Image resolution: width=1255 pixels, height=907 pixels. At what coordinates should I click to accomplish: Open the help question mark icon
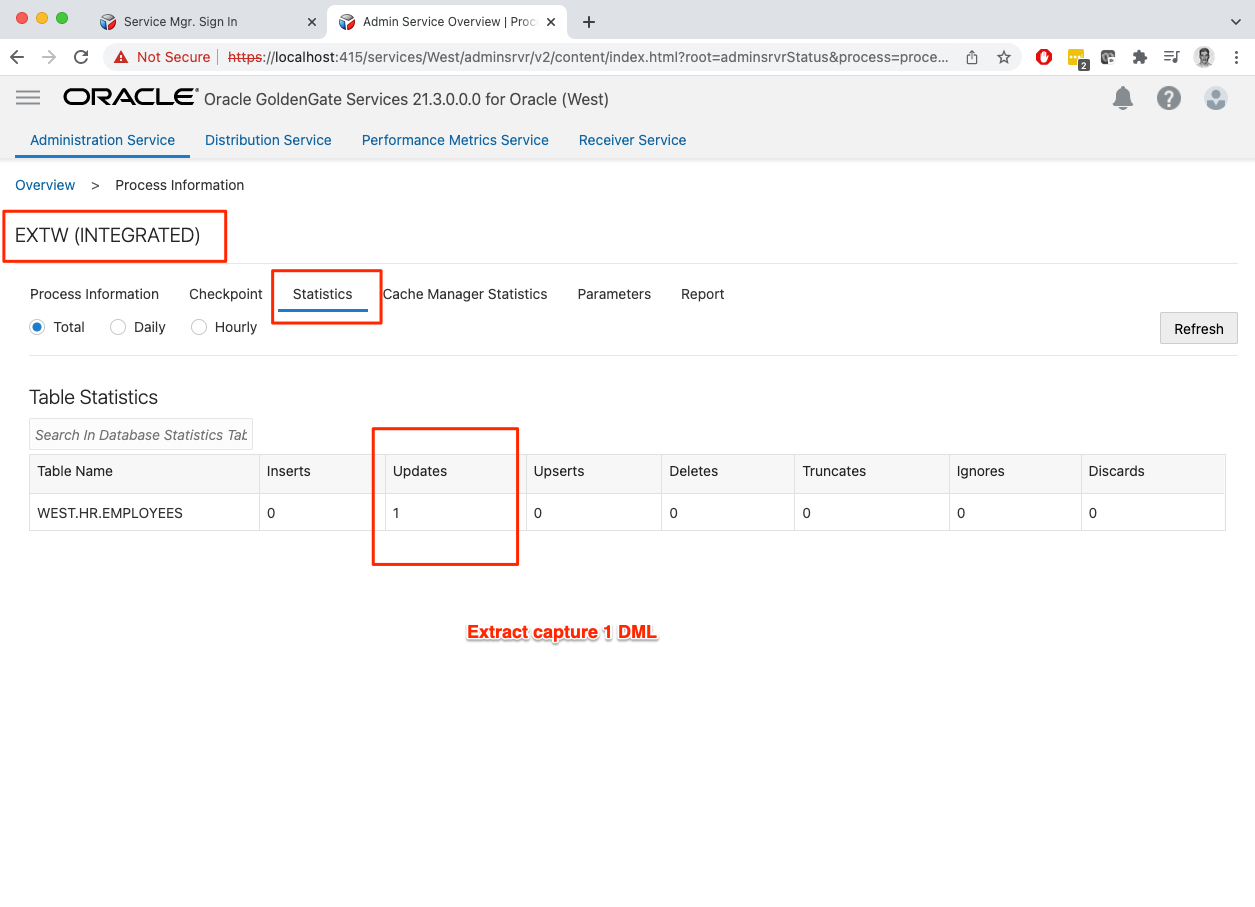click(x=1168, y=98)
